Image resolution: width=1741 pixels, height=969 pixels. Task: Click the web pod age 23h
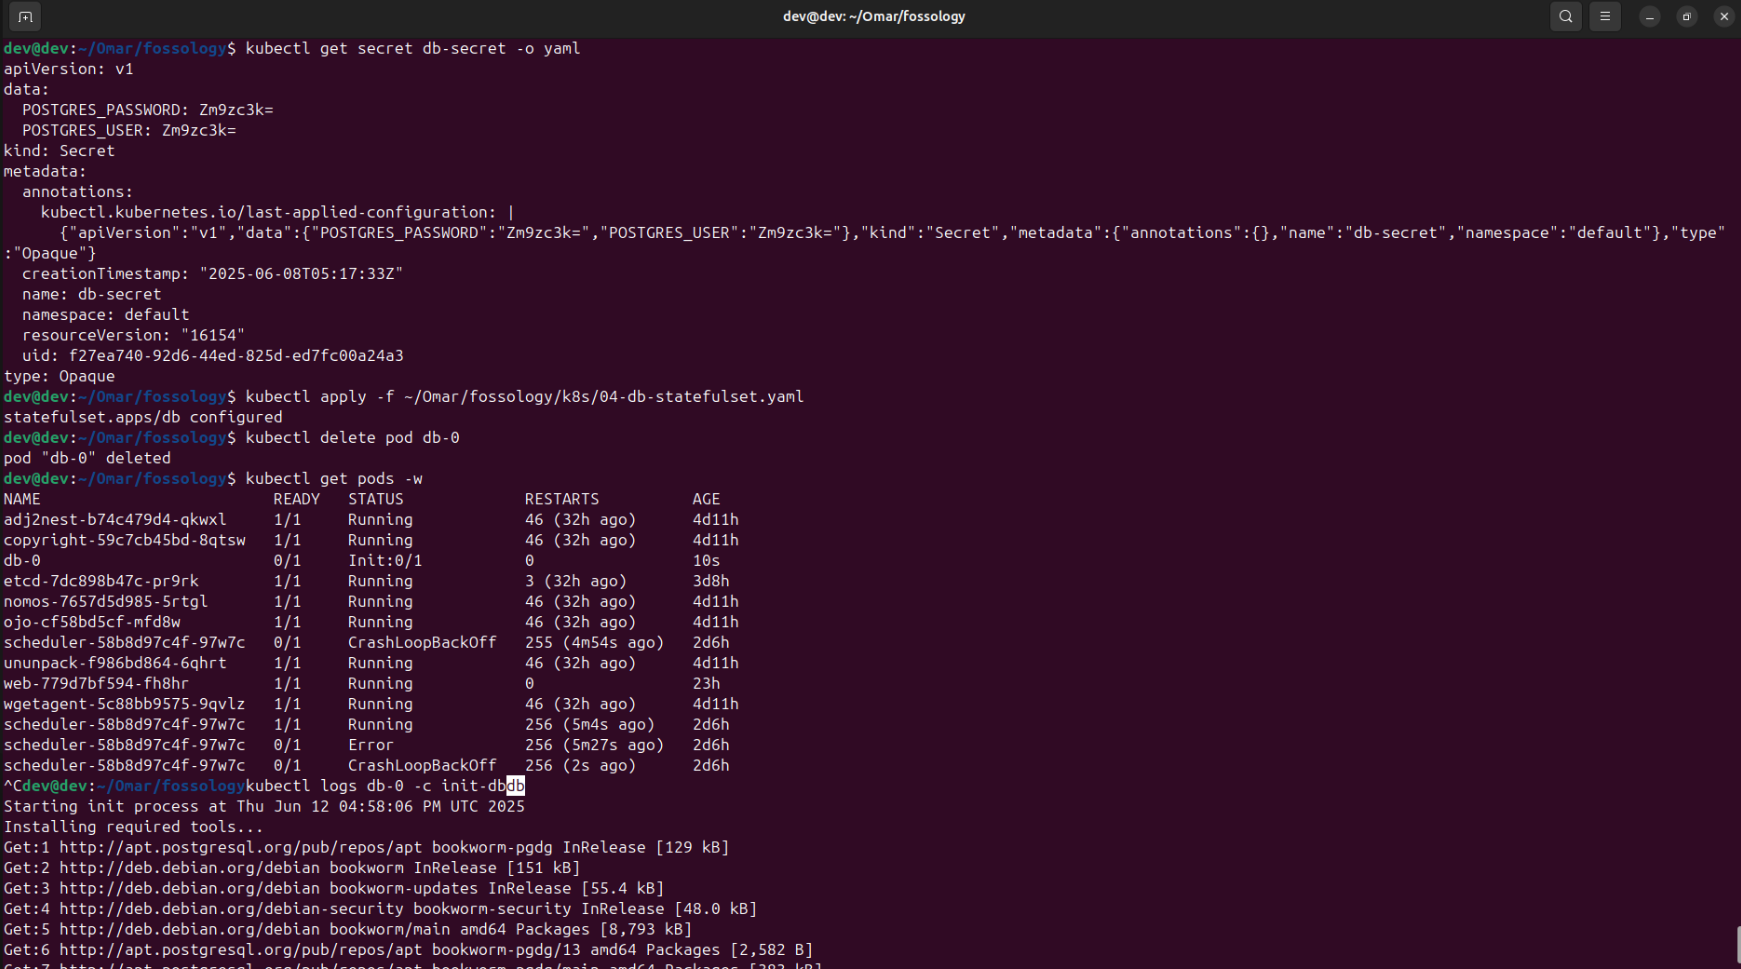point(706,684)
